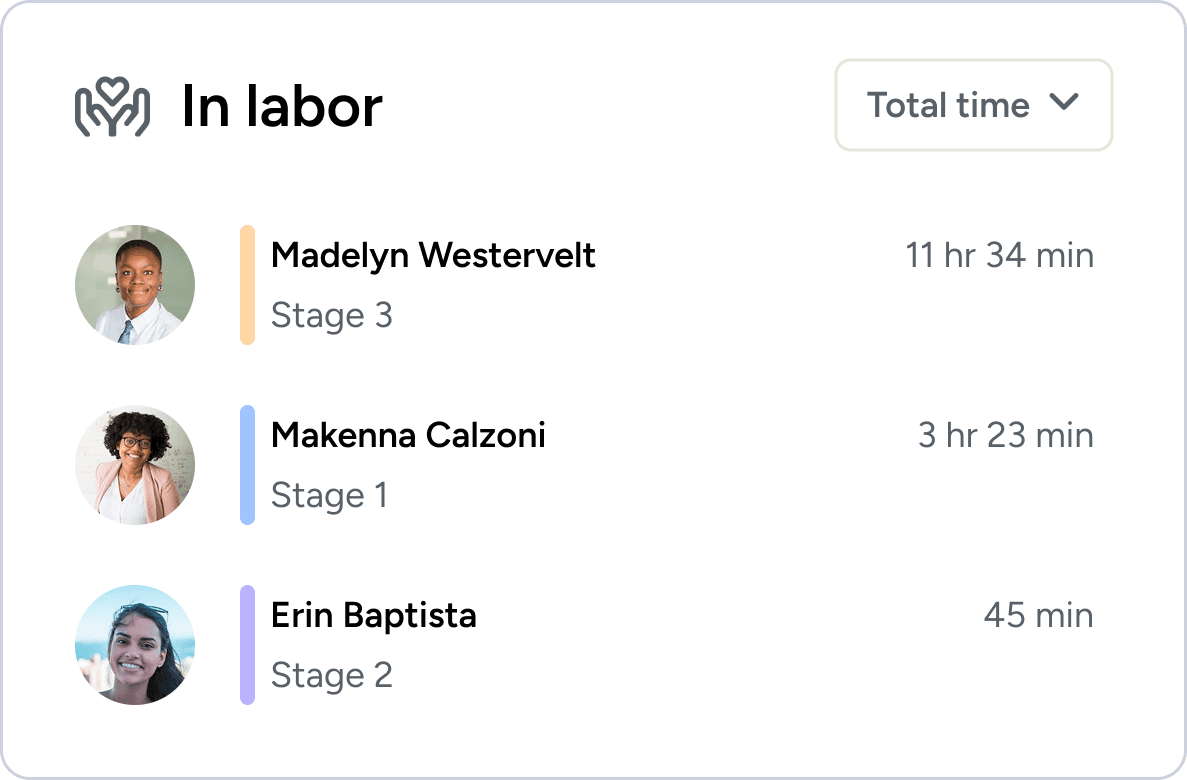This screenshot has width=1187, height=780.
Task: Select the Stage 1 label under Makenna
Action: pyautogui.click(x=330, y=495)
